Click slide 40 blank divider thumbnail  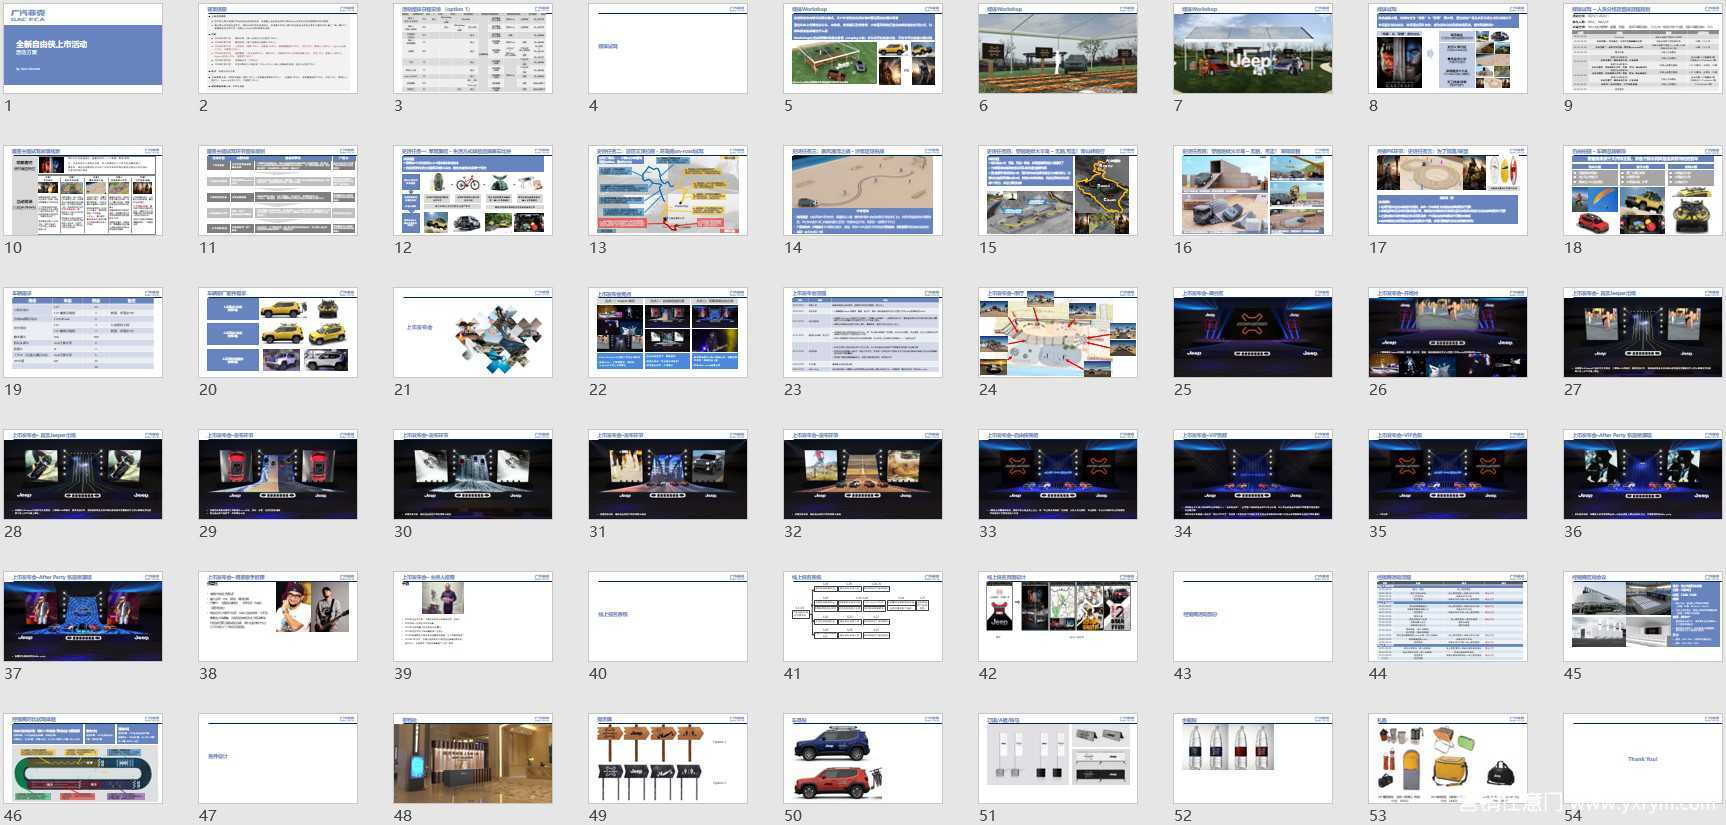point(668,616)
